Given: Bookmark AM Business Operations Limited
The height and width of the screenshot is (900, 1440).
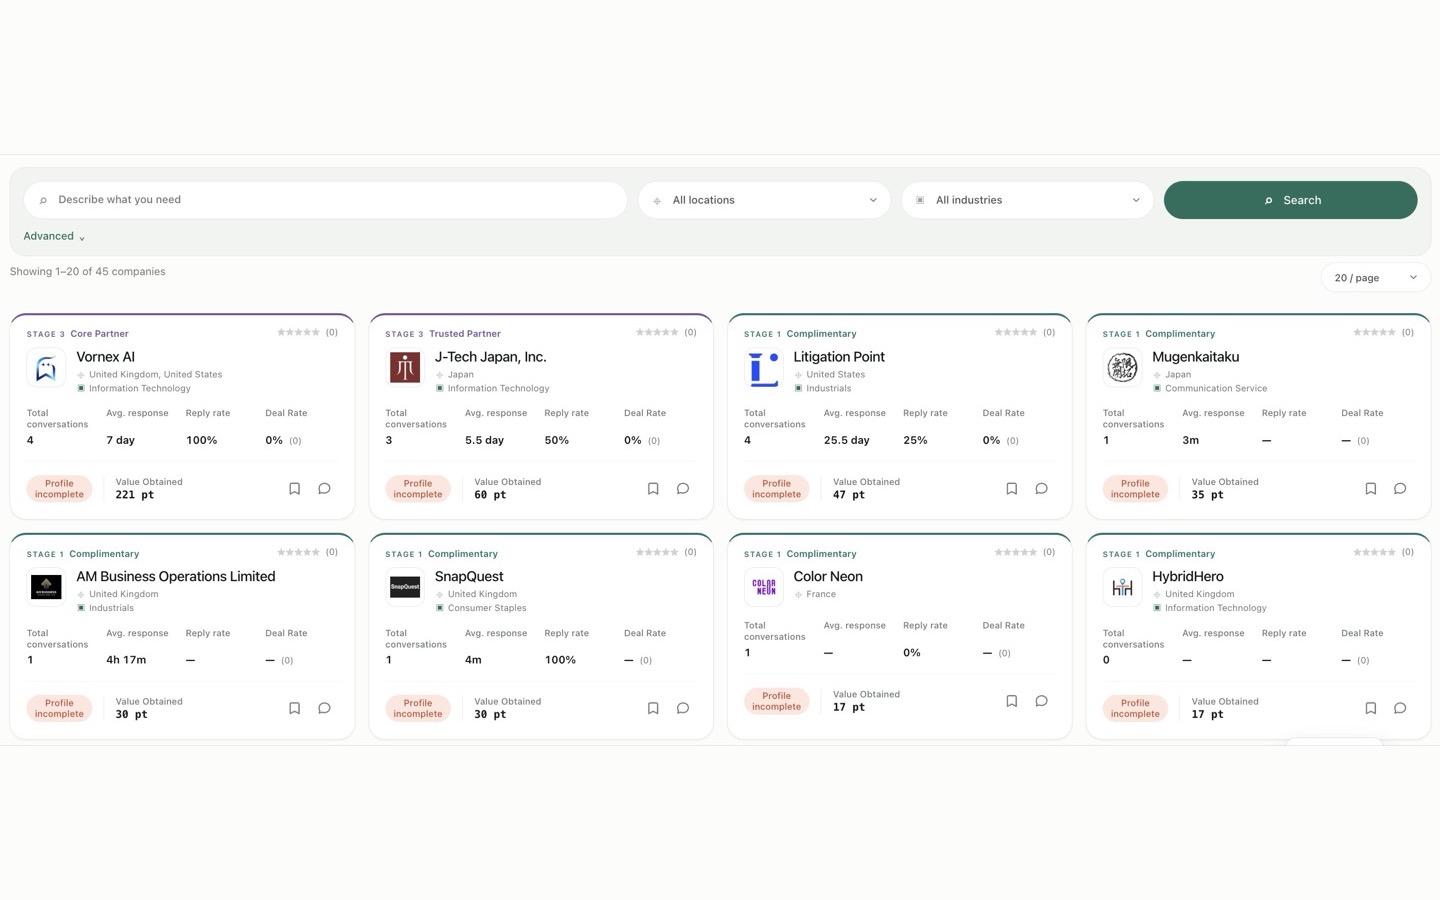Looking at the screenshot, I should click(x=294, y=708).
